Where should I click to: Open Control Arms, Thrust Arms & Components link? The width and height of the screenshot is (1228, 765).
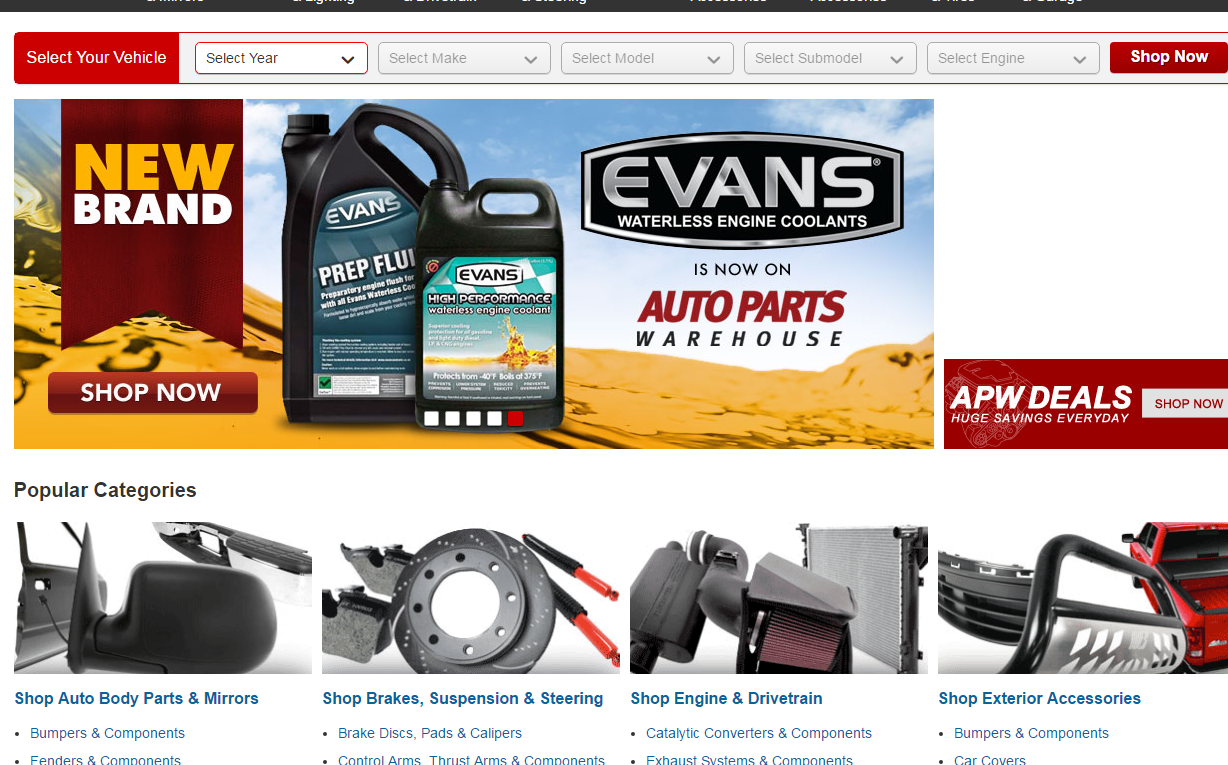click(x=472, y=760)
